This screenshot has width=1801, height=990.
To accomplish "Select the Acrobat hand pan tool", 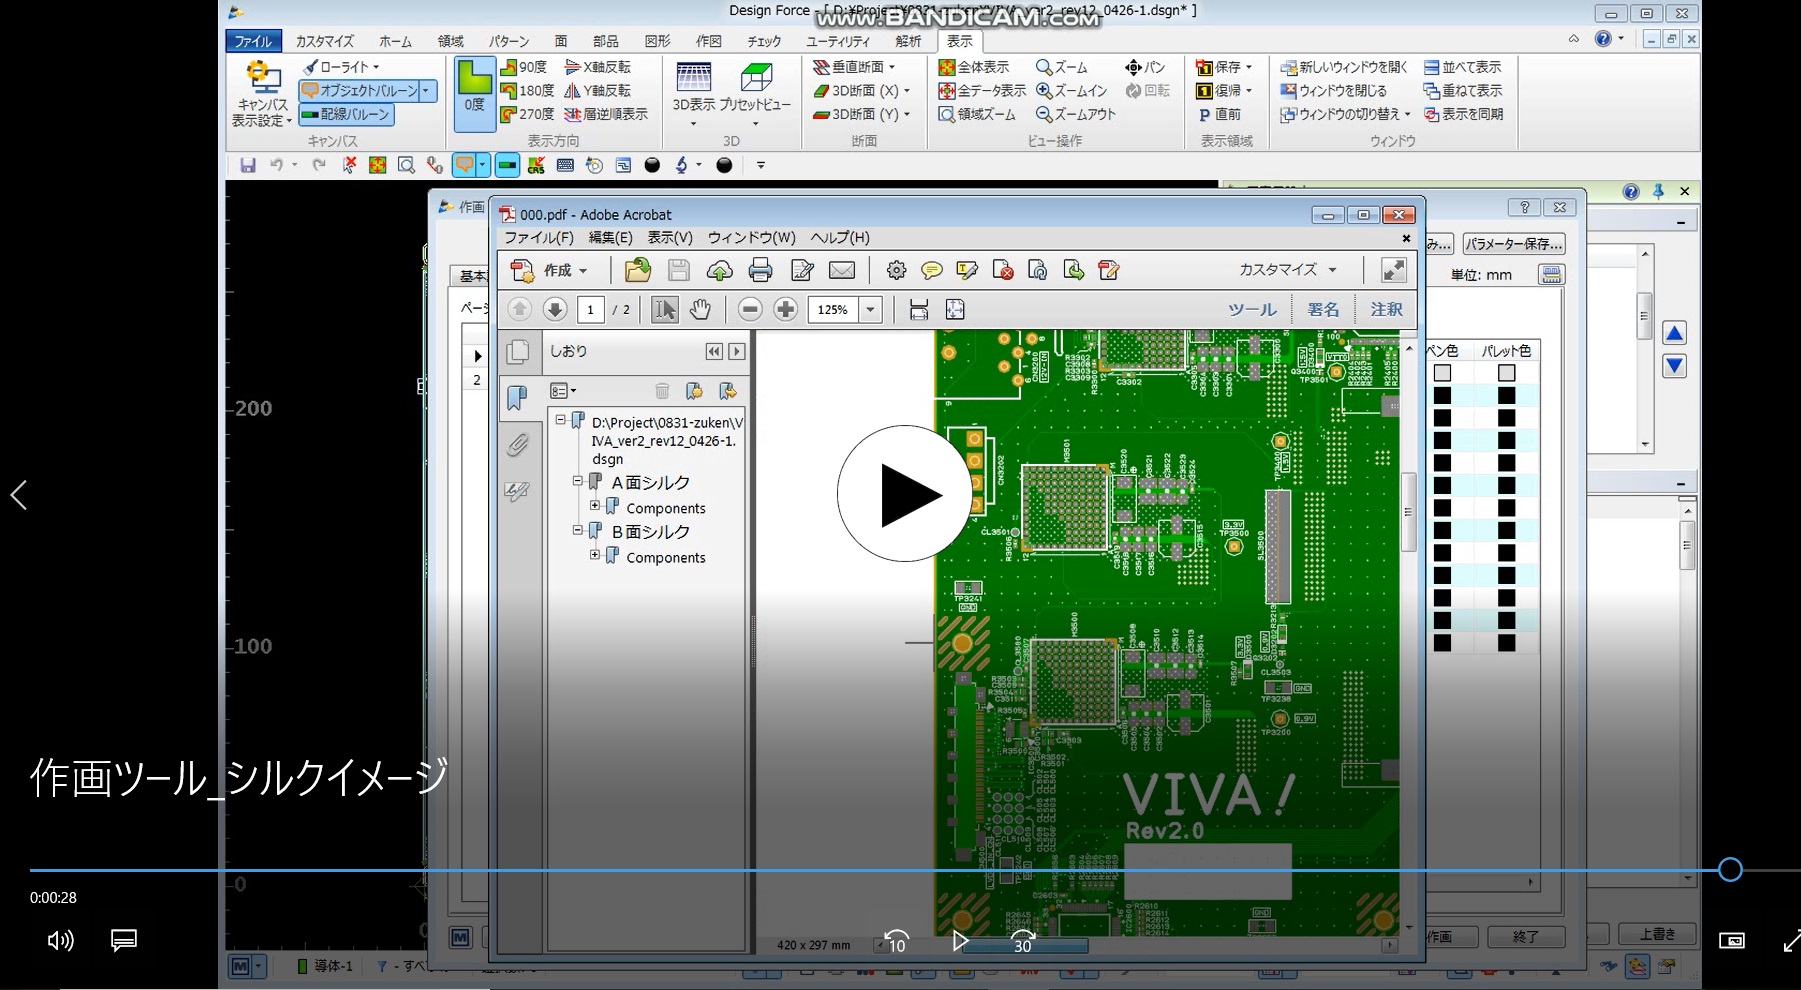I will 700,310.
